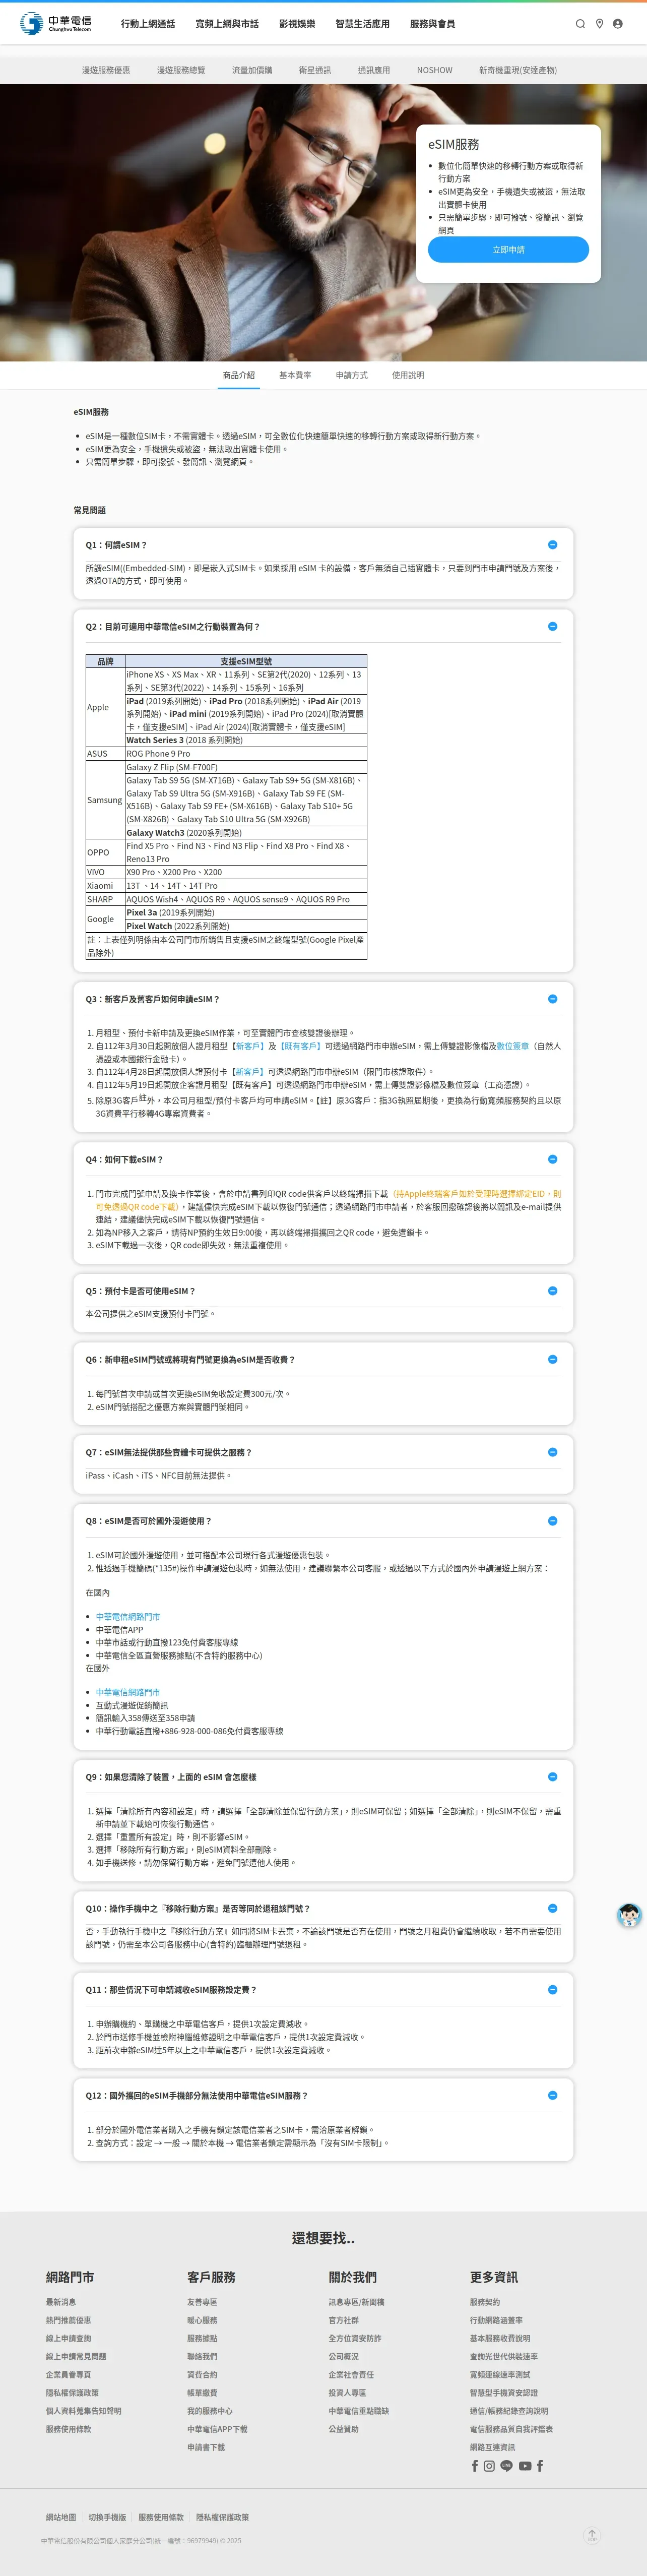
Task: Open 隱私權保護政策 bottom bar link
Action: coord(222,2517)
